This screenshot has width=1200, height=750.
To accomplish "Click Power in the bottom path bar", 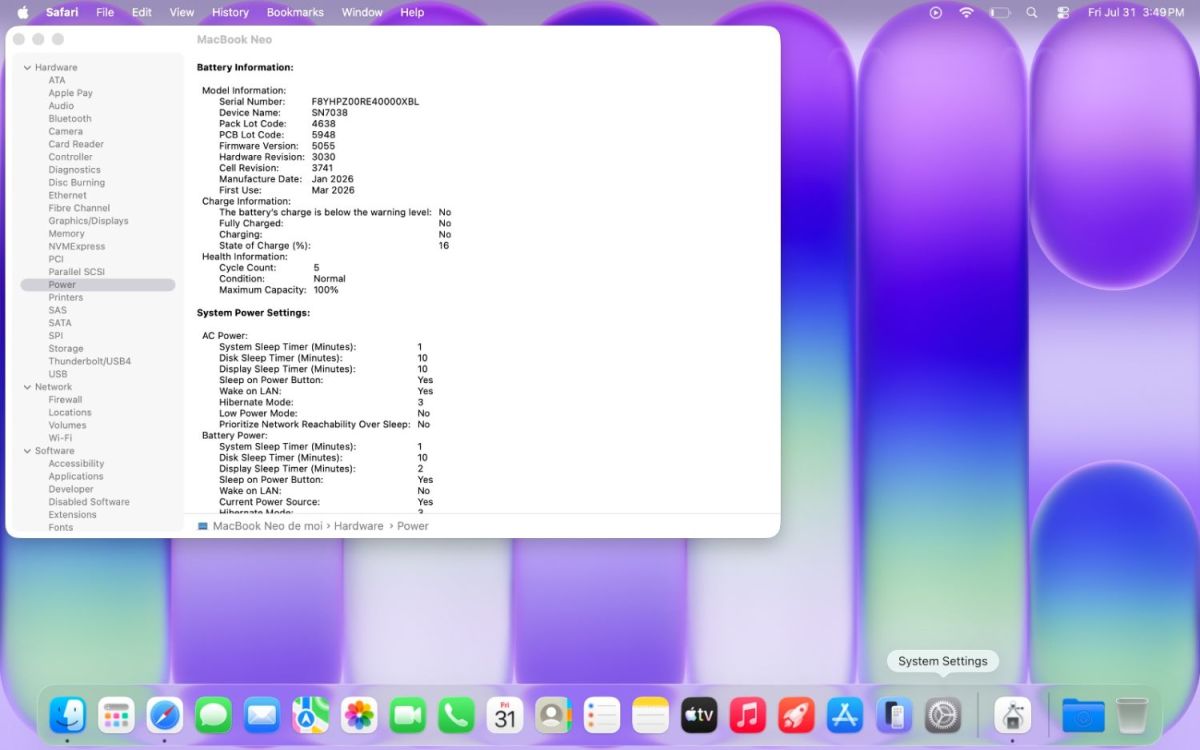I will pos(413,526).
